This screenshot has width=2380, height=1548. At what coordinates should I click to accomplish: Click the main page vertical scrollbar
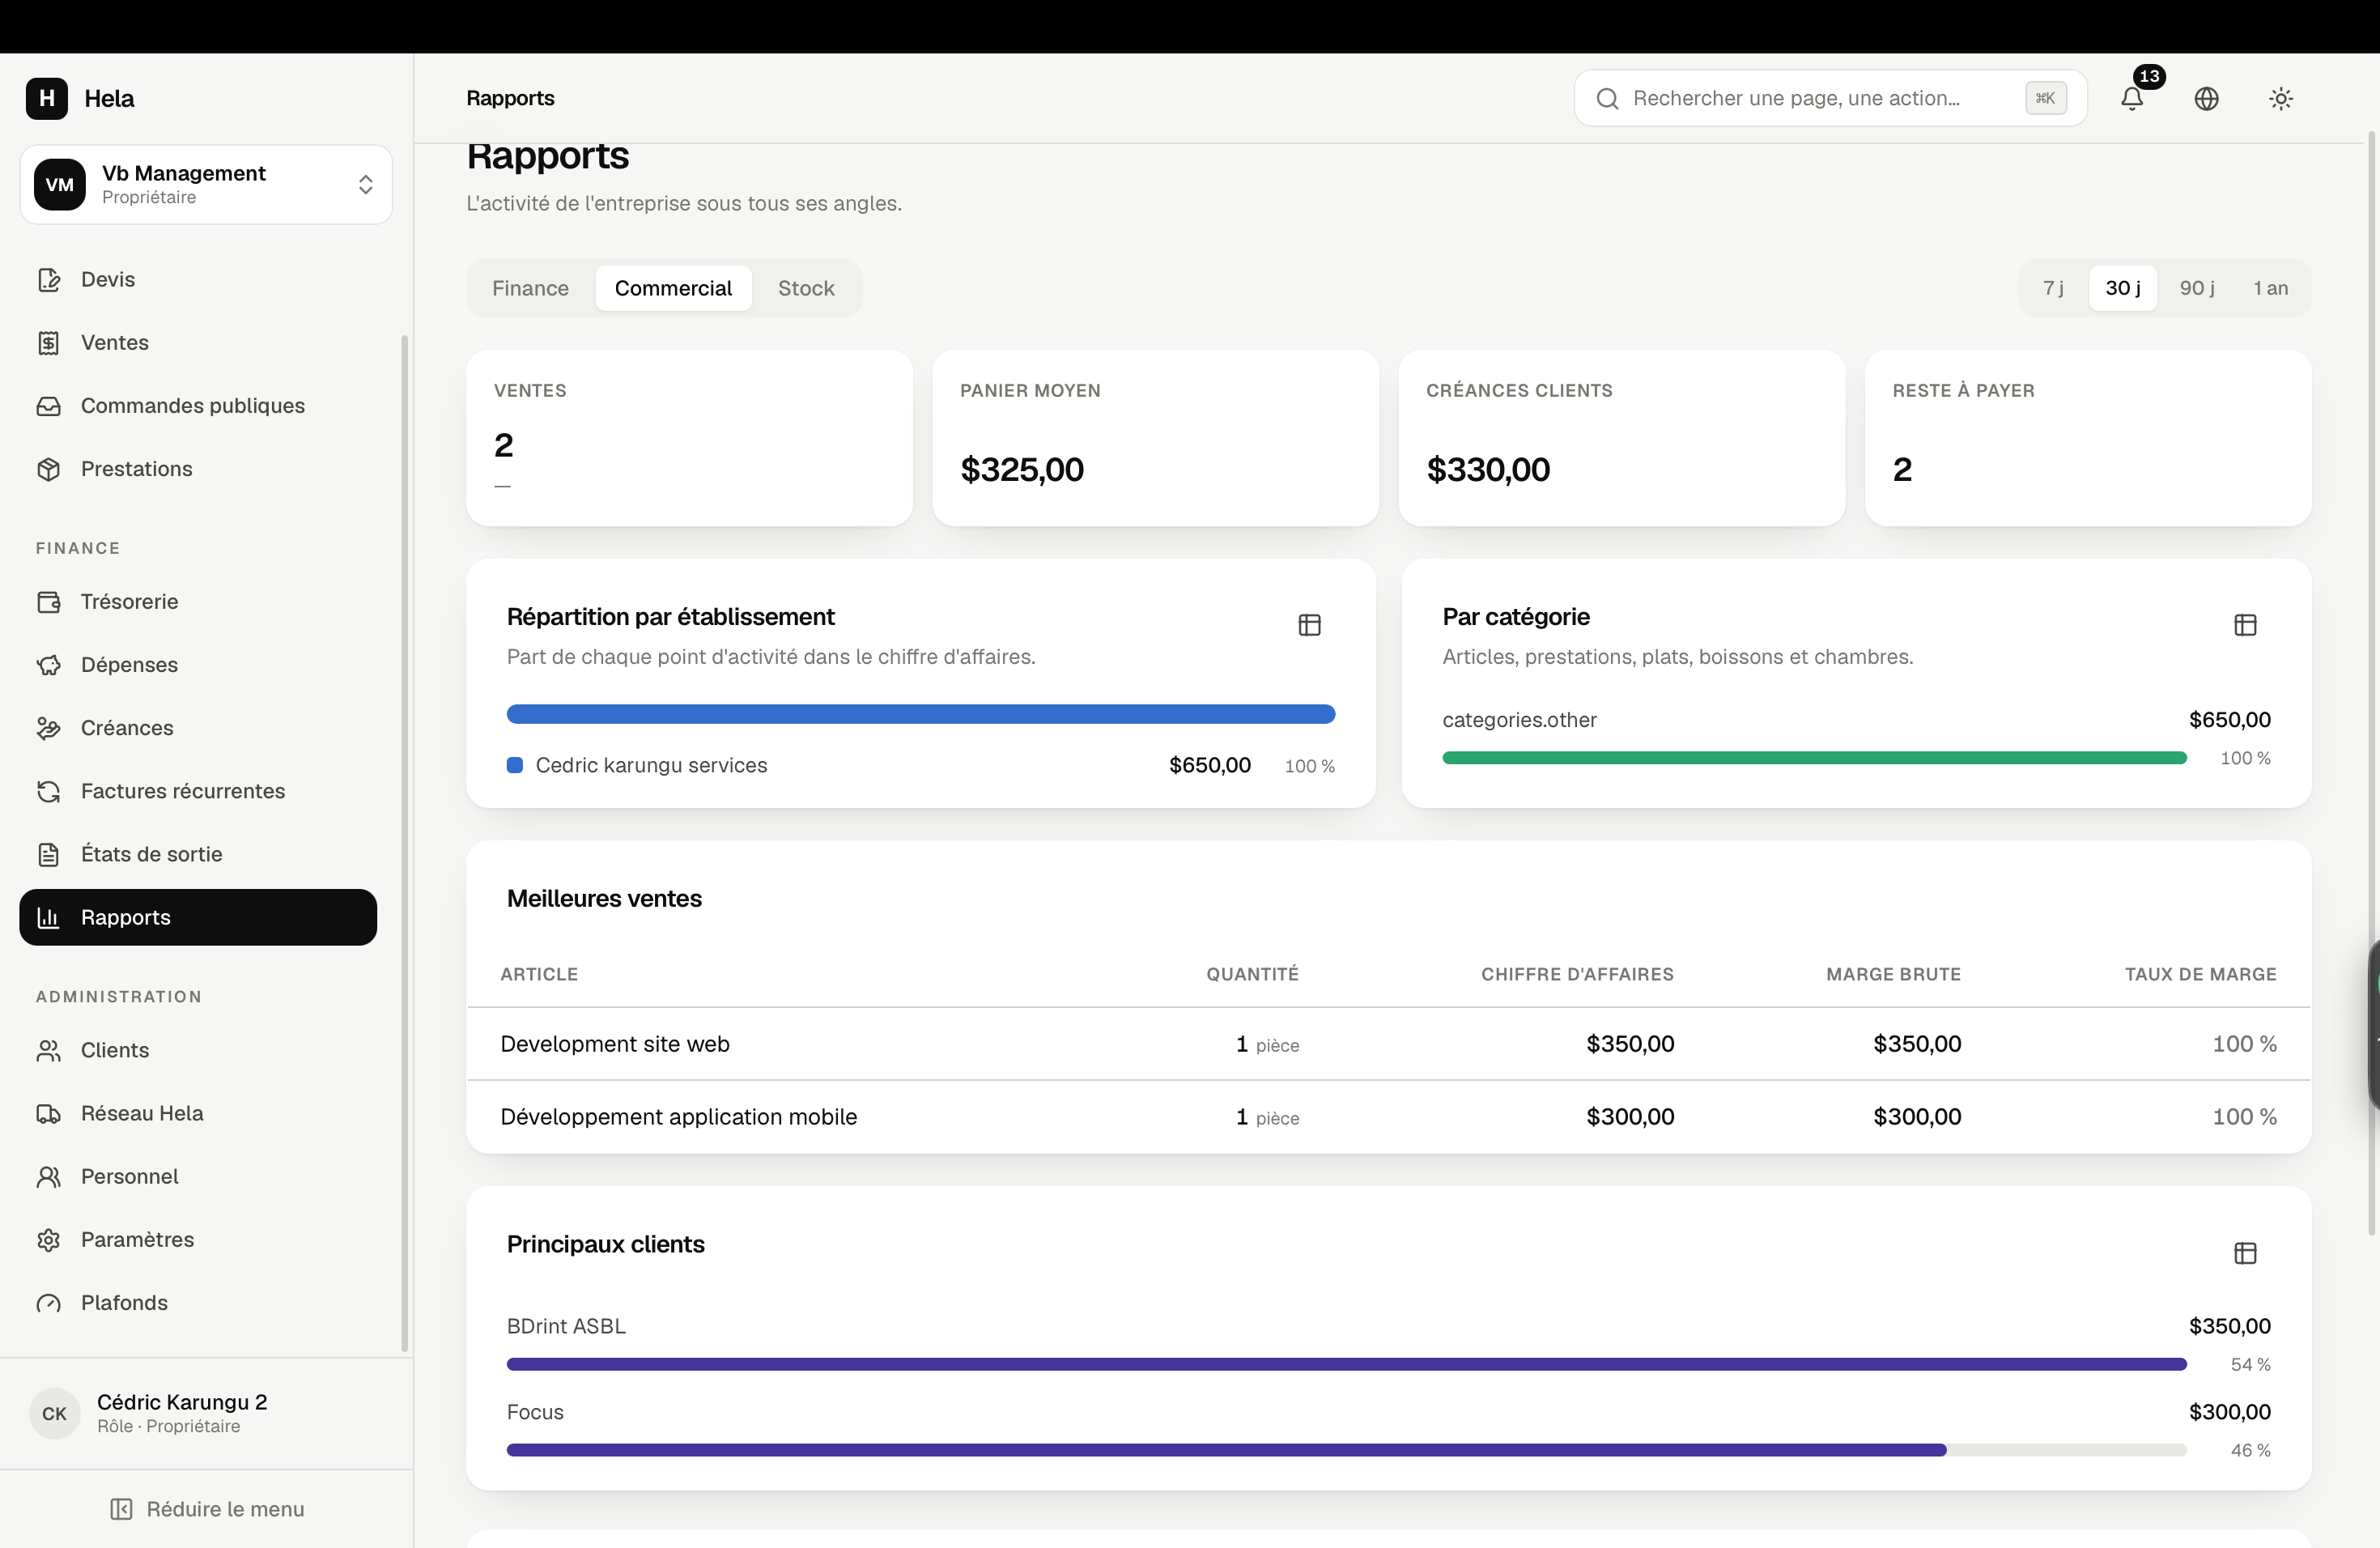pos(2371,683)
